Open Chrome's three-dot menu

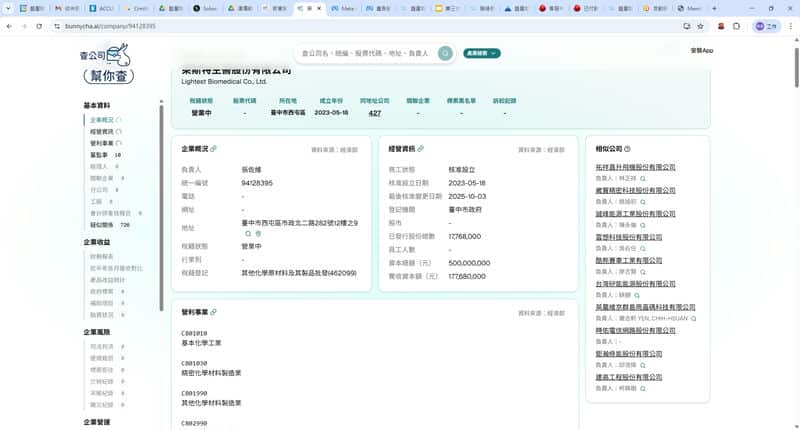click(x=789, y=26)
